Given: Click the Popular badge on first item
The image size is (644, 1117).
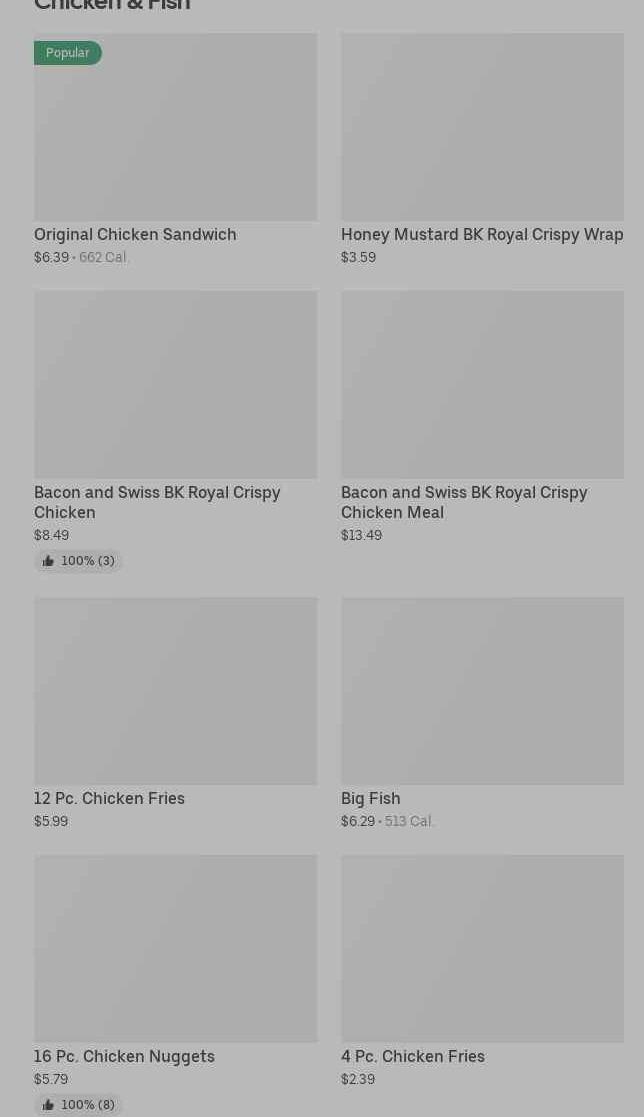Looking at the screenshot, I should [x=67, y=52].
